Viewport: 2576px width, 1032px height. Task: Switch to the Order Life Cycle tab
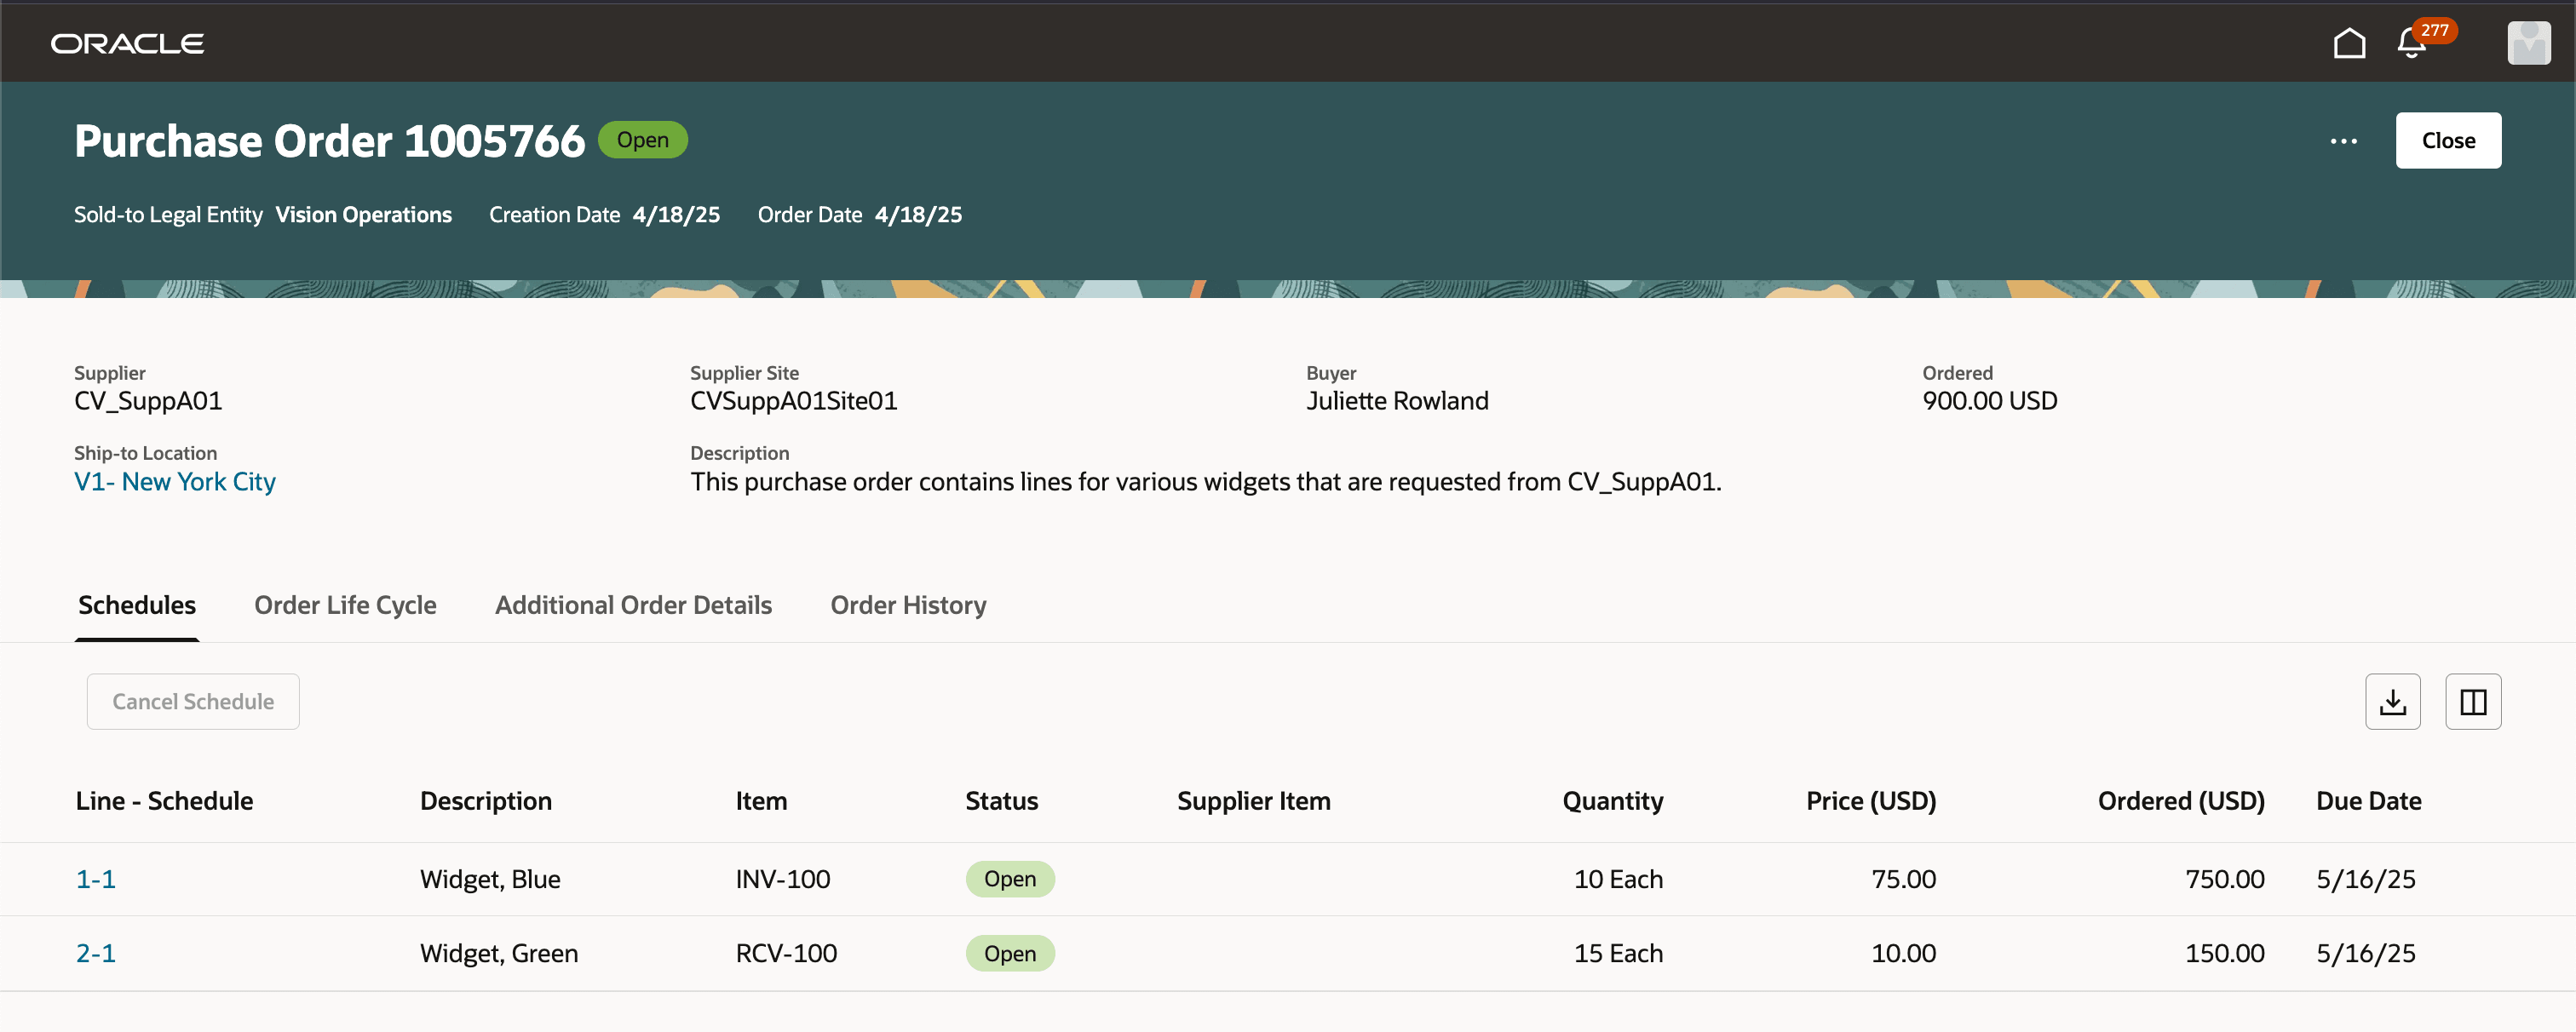point(345,604)
